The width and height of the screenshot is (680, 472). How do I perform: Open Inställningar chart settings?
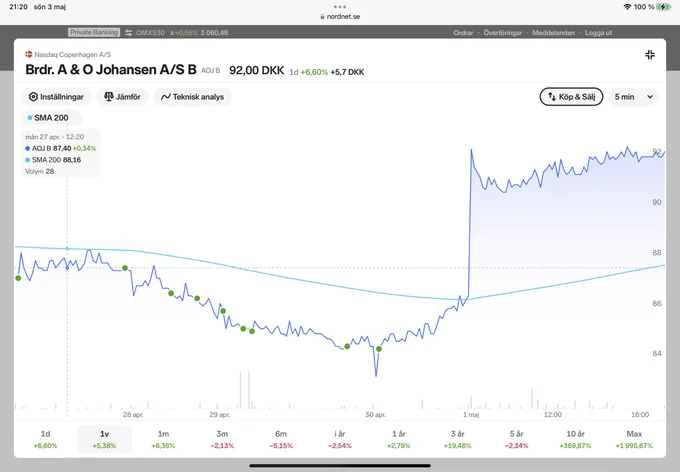point(56,97)
